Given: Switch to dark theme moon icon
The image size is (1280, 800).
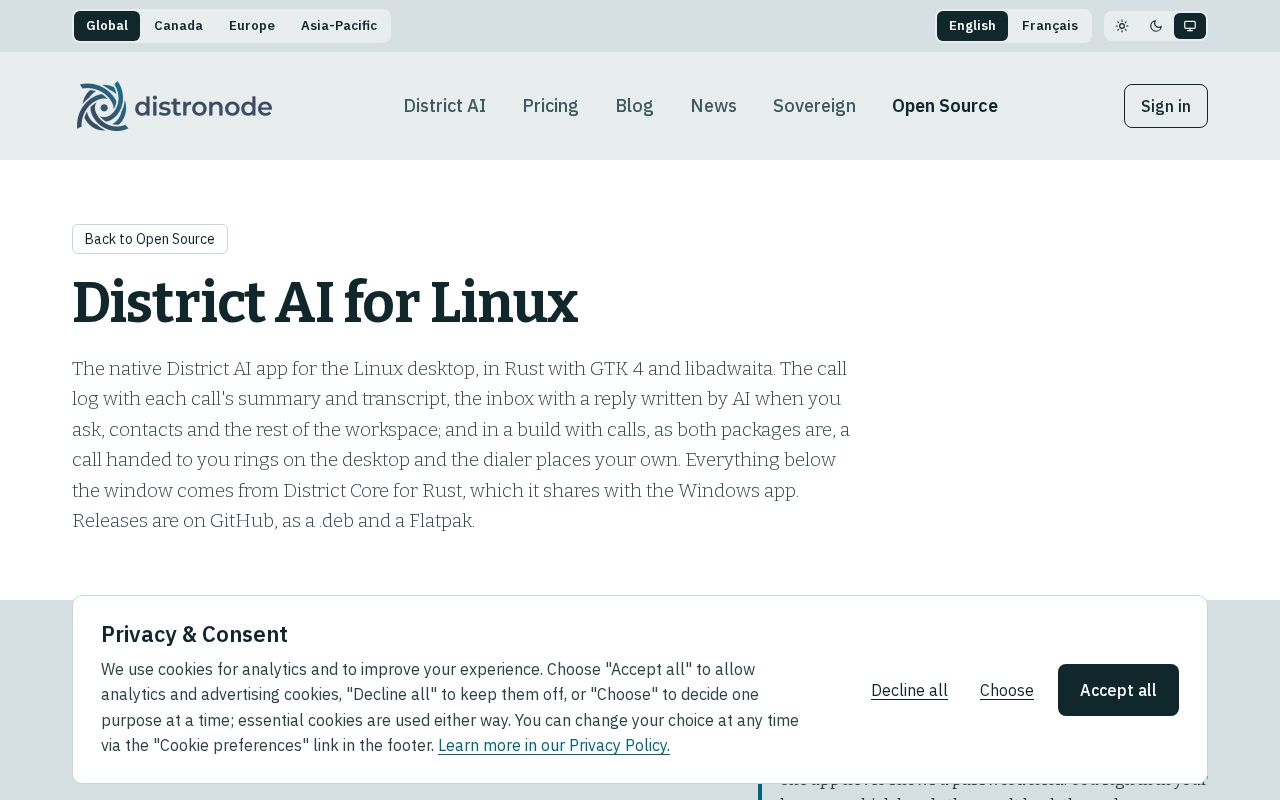Looking at the screenshot, I should pyautogui.click(x=1156, y=26).
